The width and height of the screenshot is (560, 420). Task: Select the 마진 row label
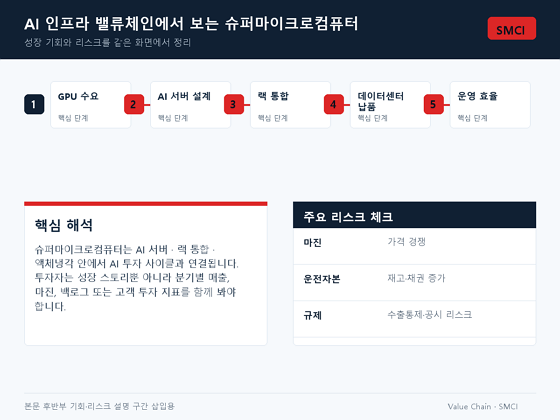pos(312,242)
